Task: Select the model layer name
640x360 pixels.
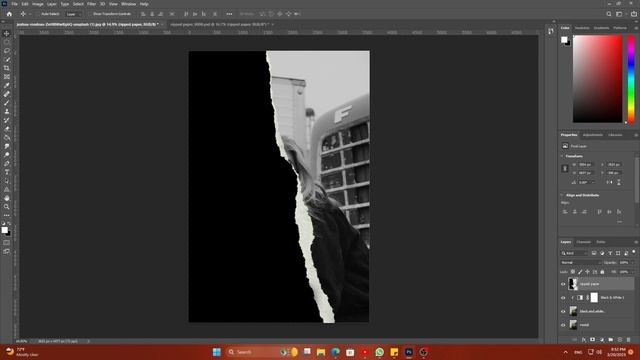Action: click(584, 325)
